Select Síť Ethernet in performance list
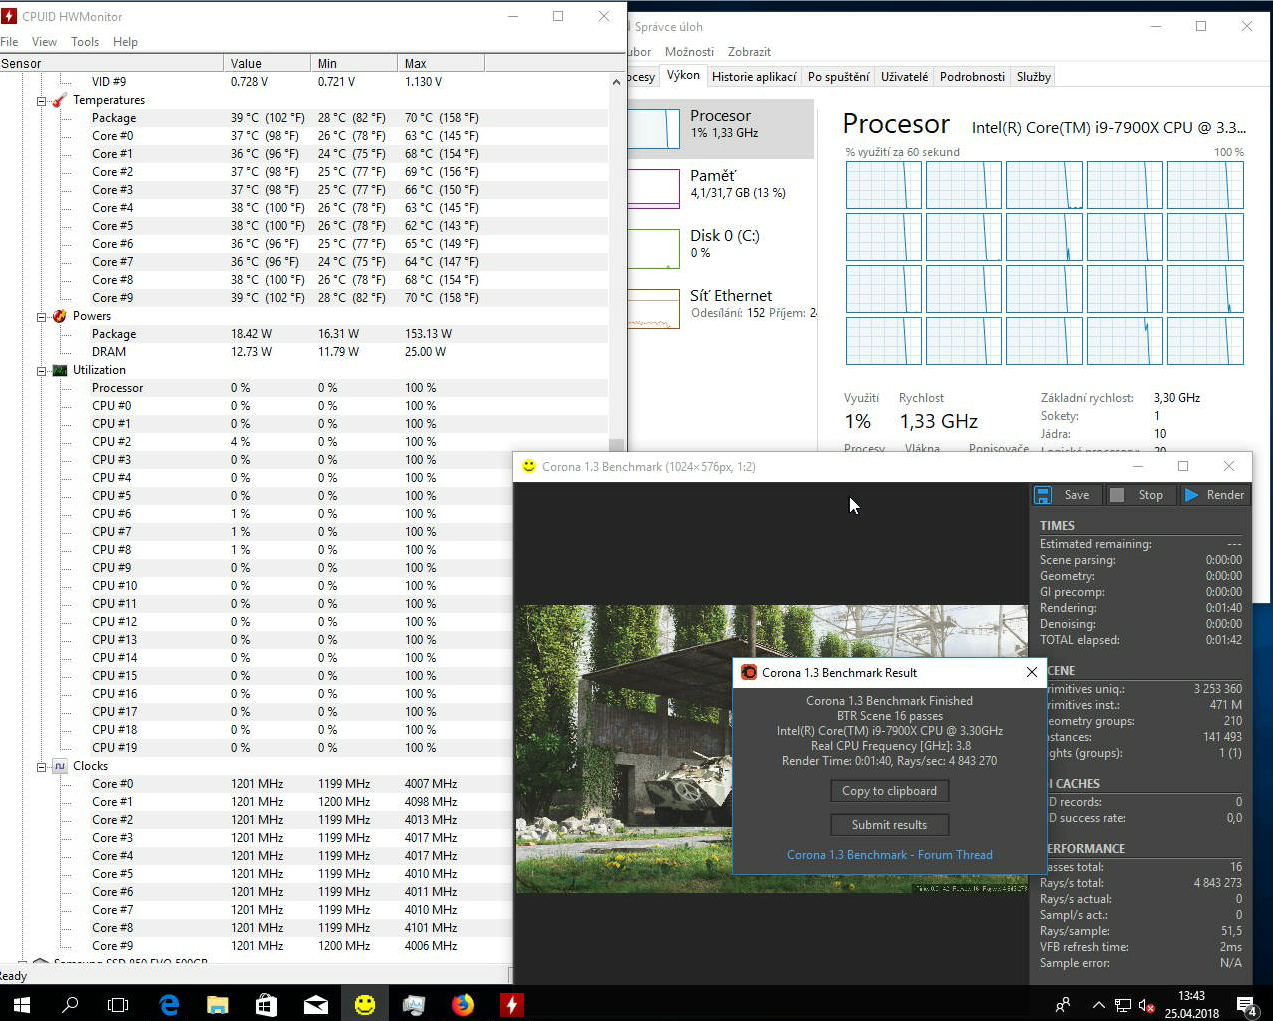Image resolution: width=1273 pixels, height=1021 pixels. tap(720, 307)
